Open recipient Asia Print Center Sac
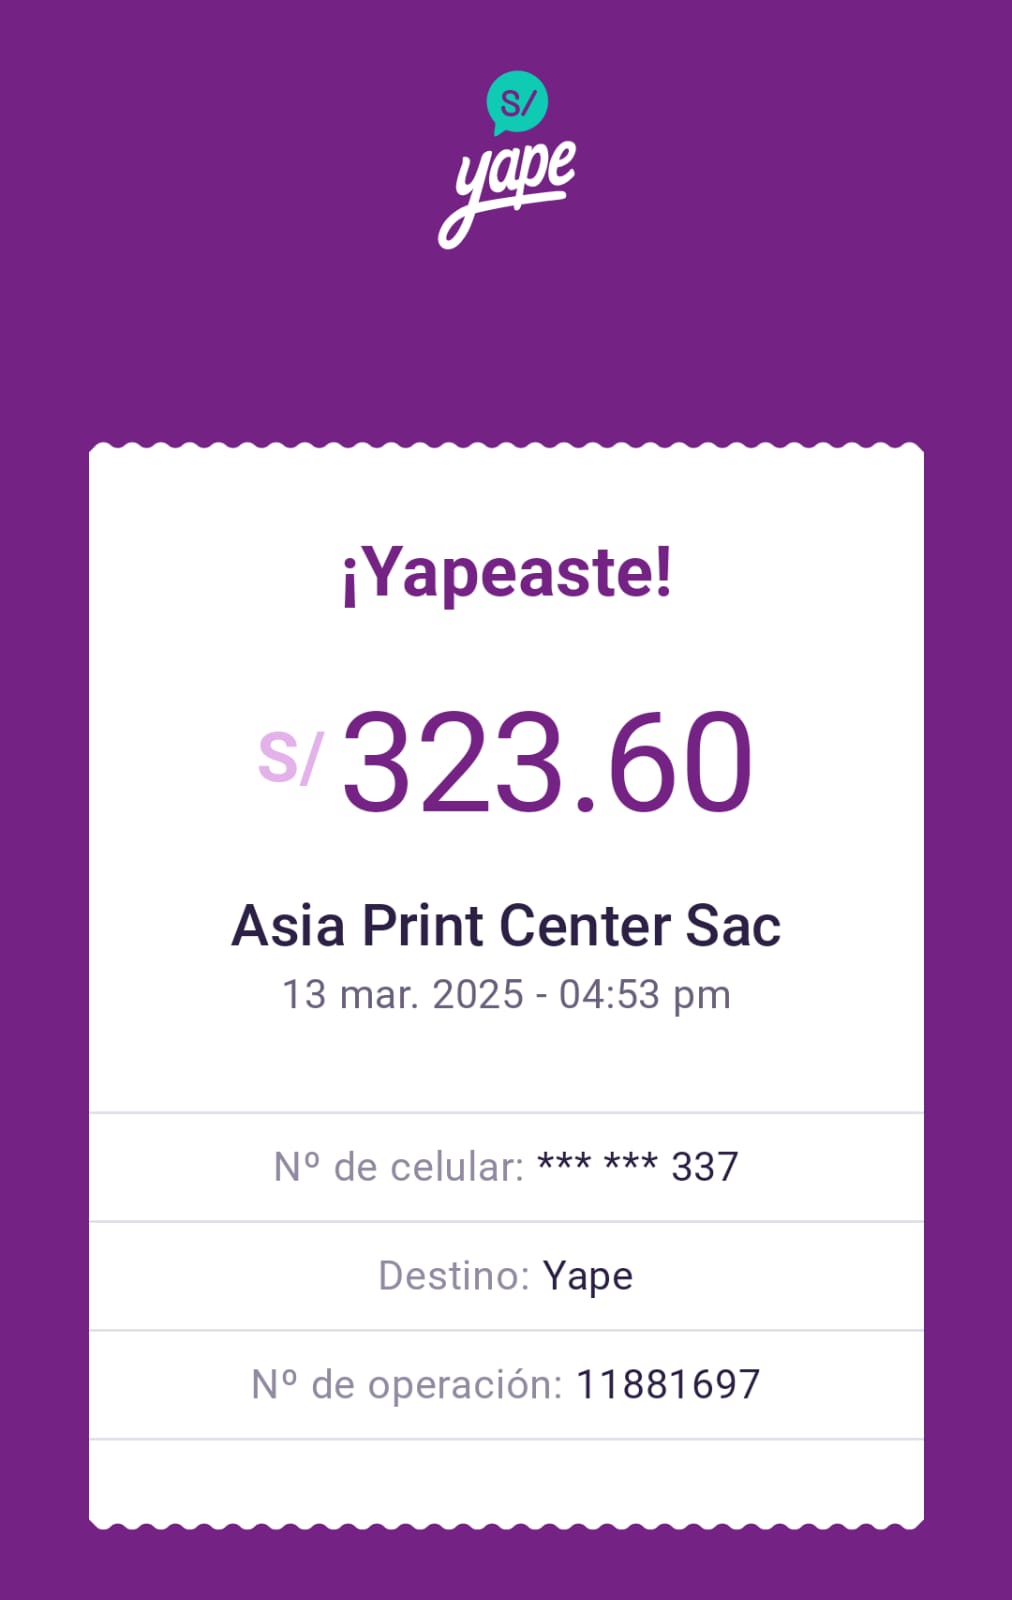1012x1600 pixels. [506, 926]
